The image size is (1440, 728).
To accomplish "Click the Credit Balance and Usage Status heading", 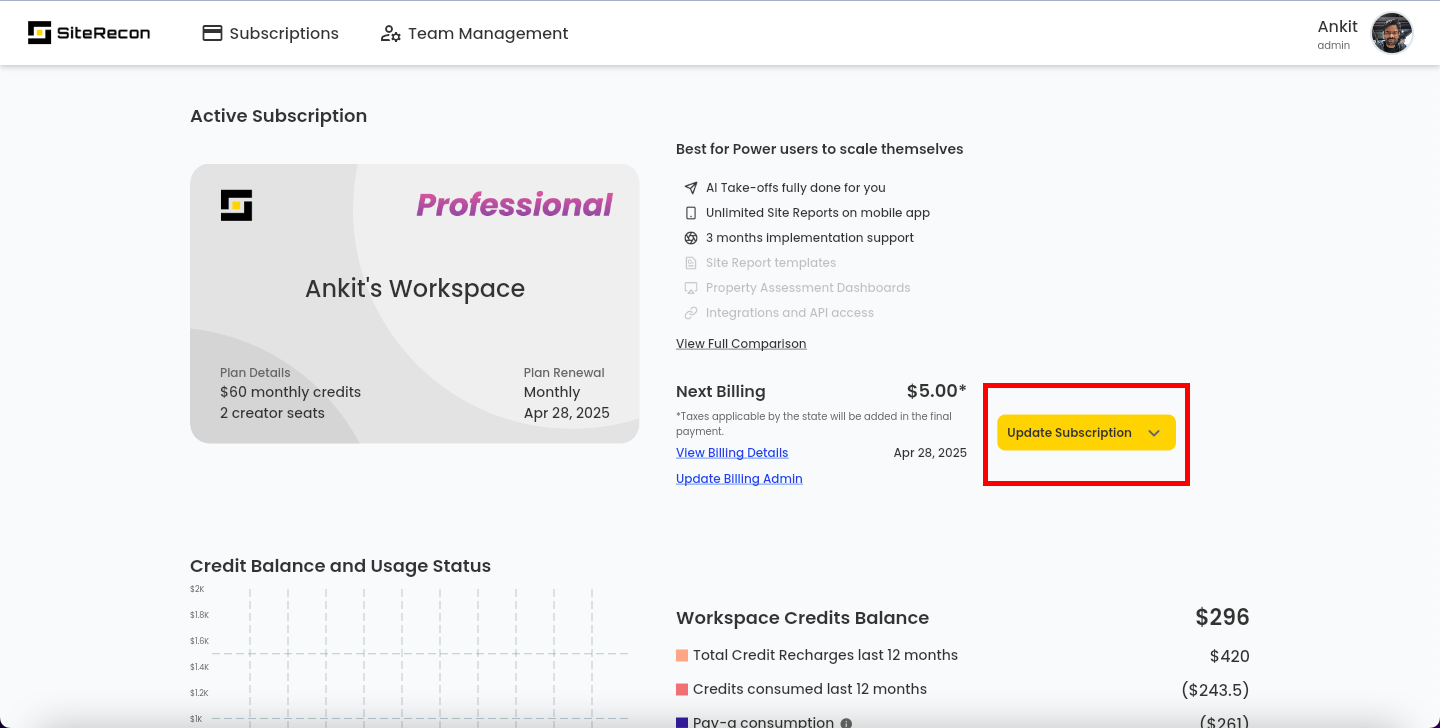I will pos(341,566).
